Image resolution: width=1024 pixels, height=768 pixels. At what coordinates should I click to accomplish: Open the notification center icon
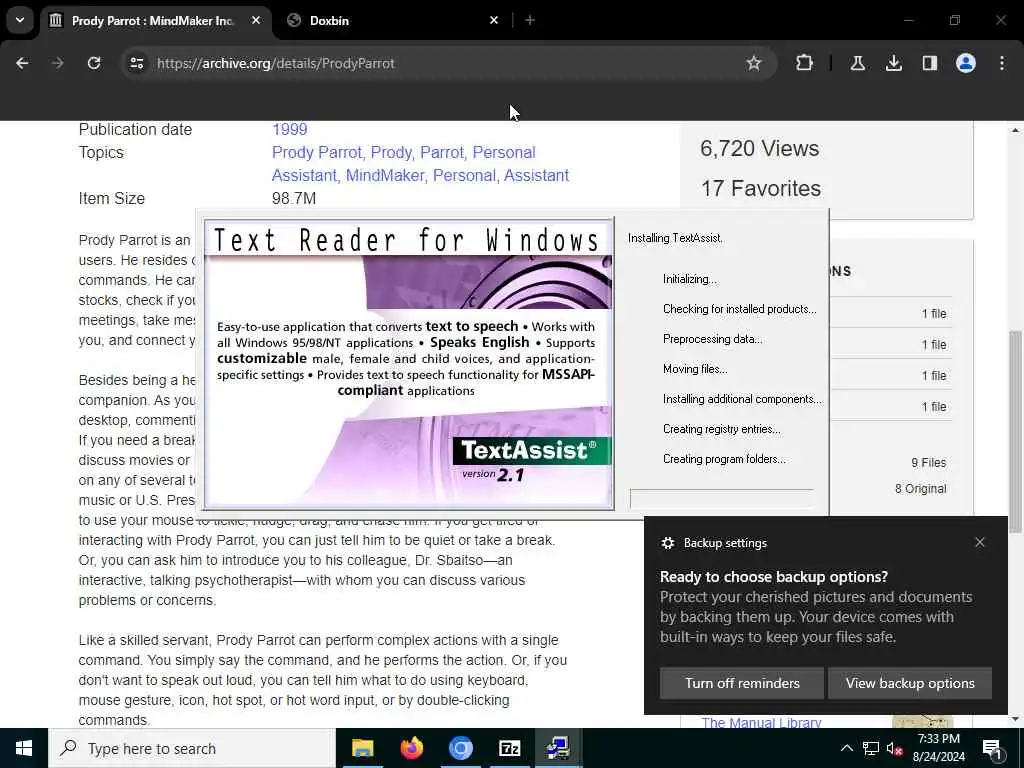click(x=992, y=749)
